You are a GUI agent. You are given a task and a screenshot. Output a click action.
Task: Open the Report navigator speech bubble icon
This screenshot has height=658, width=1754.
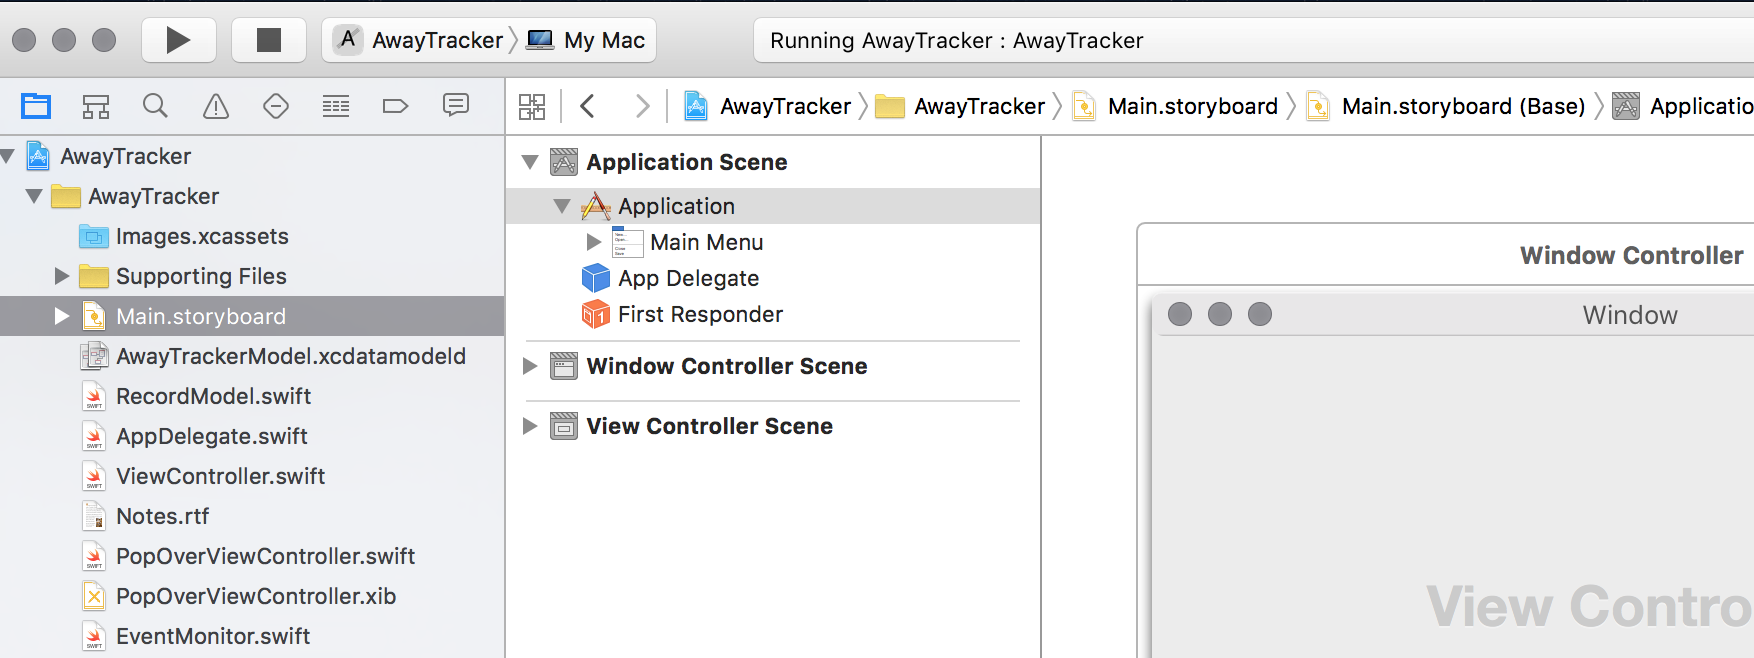tap(456, 105)
